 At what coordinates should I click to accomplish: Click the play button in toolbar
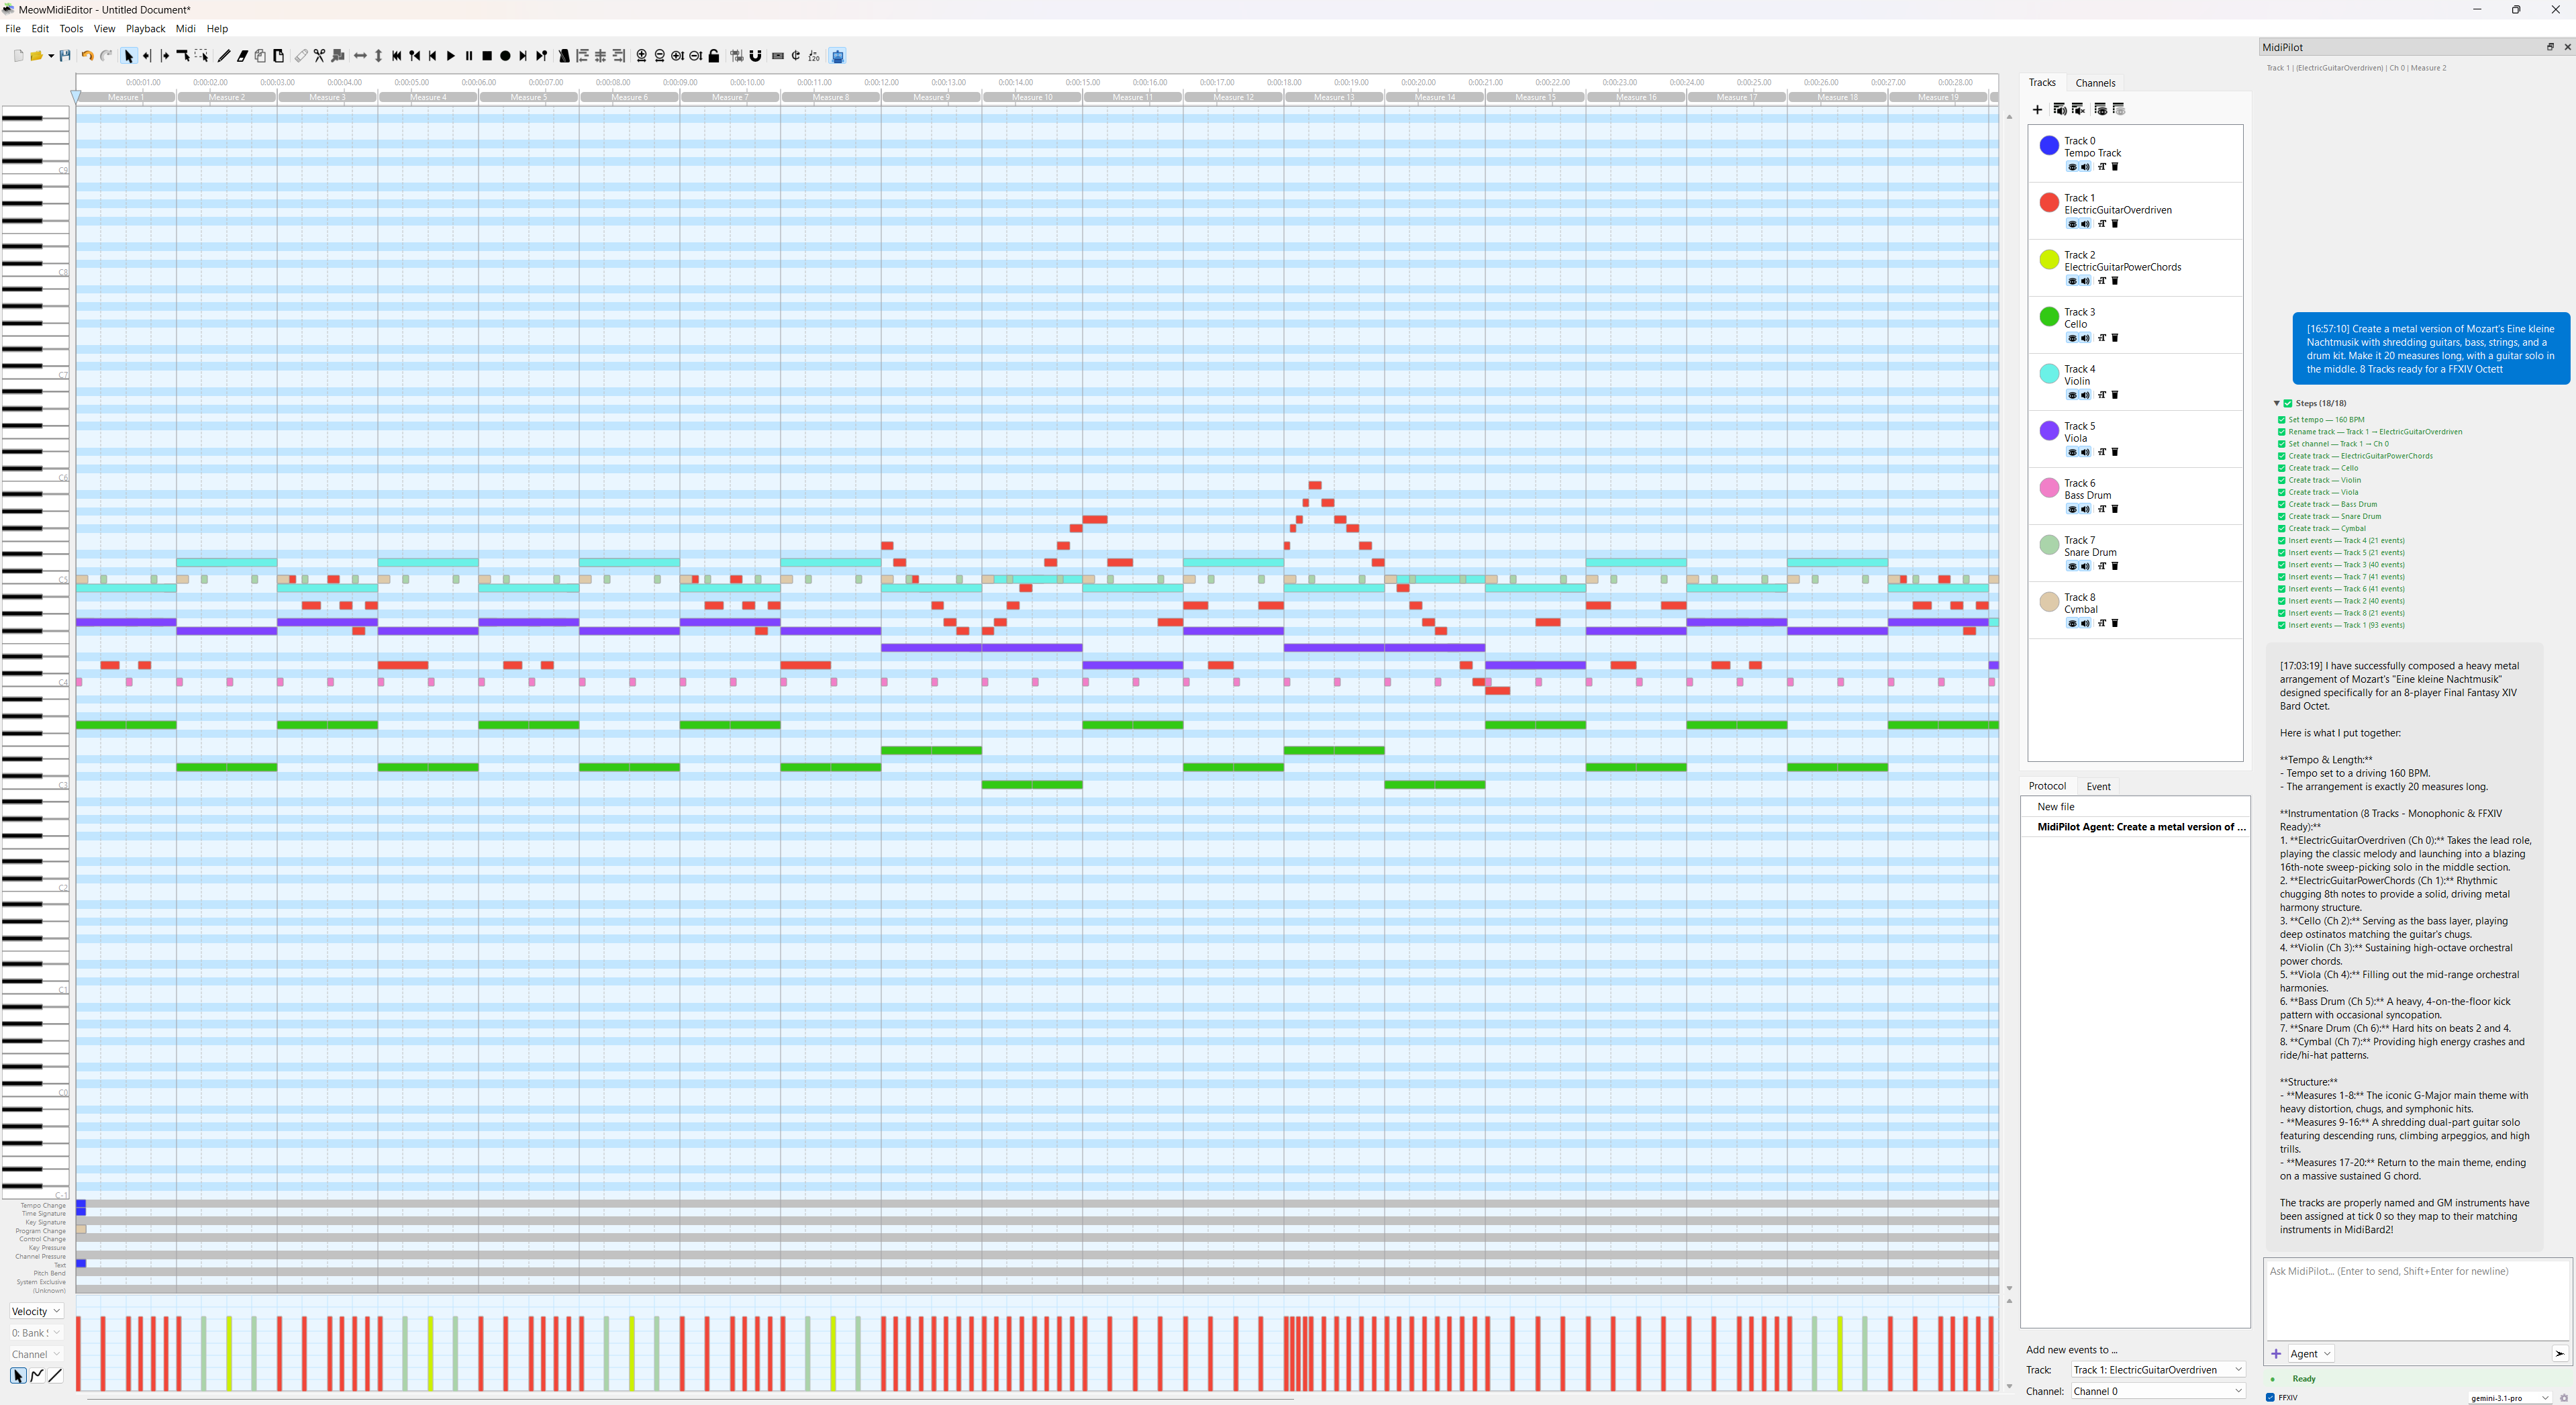[x=451, y=56]
